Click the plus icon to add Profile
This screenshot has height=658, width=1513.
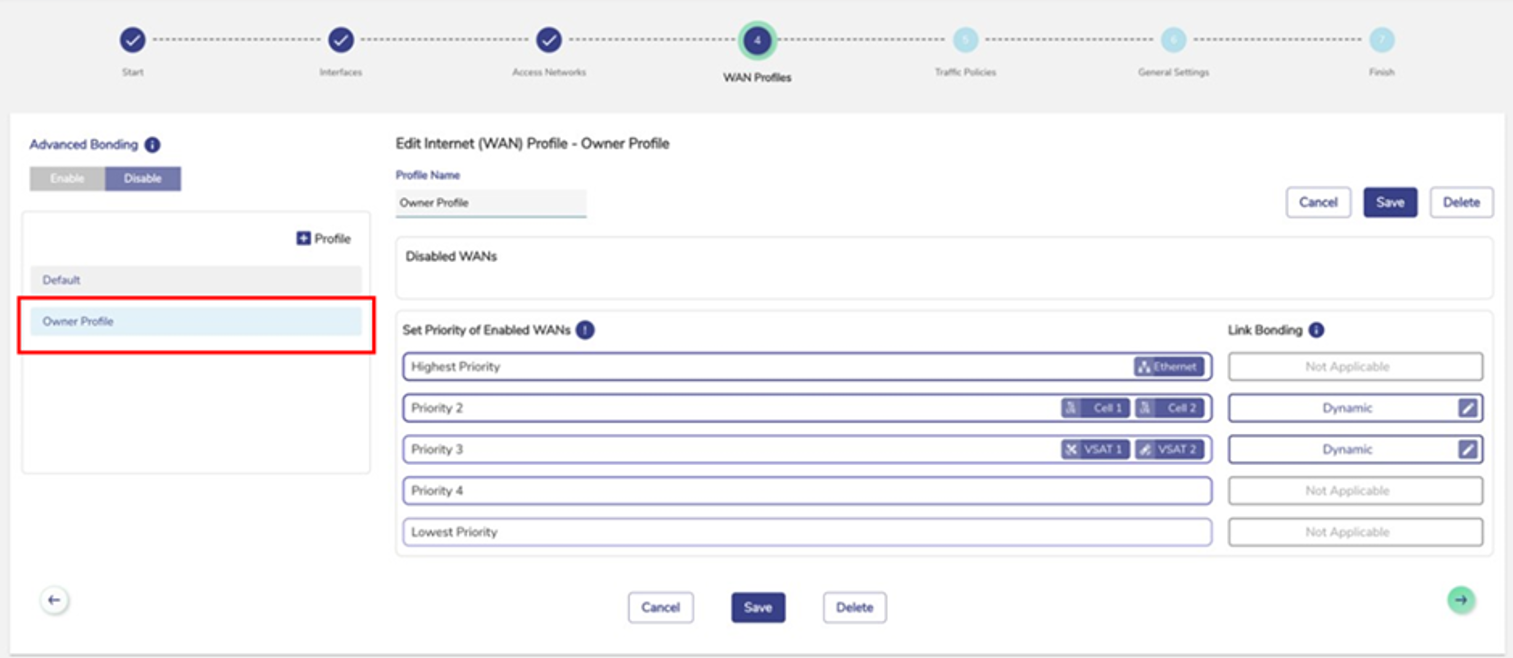point(304,239)
